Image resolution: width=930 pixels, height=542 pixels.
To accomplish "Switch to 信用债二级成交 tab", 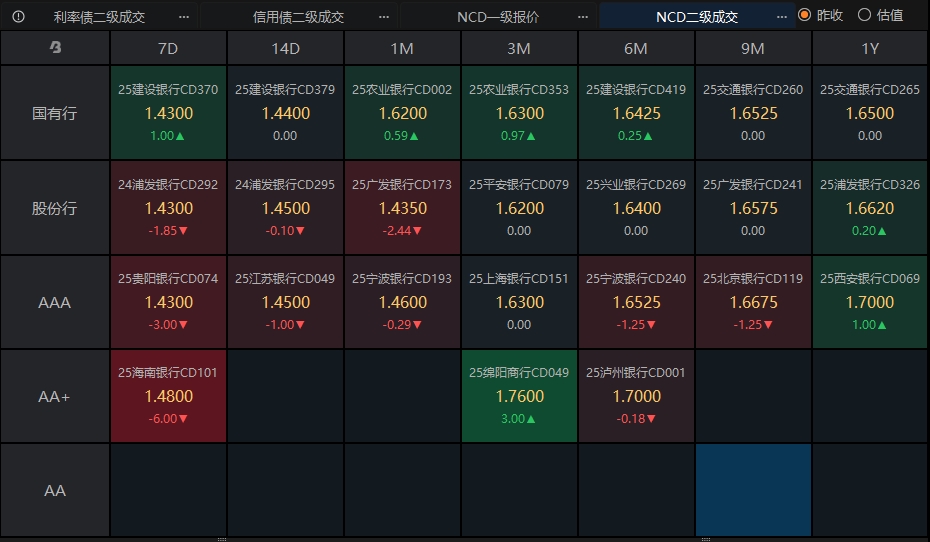I will 298,16.
